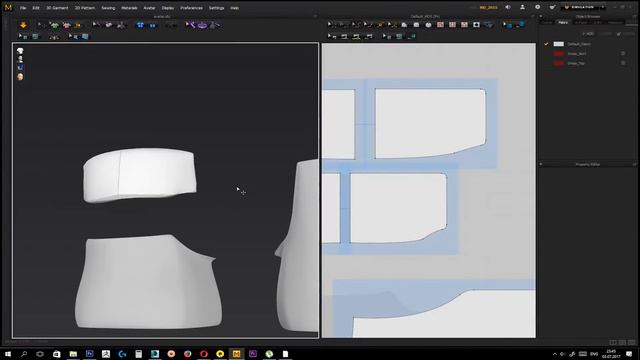The width and height of the screenshot is (640, 360).
Task: Click the orange Simulate arrow icon
Action: [23, 25]
